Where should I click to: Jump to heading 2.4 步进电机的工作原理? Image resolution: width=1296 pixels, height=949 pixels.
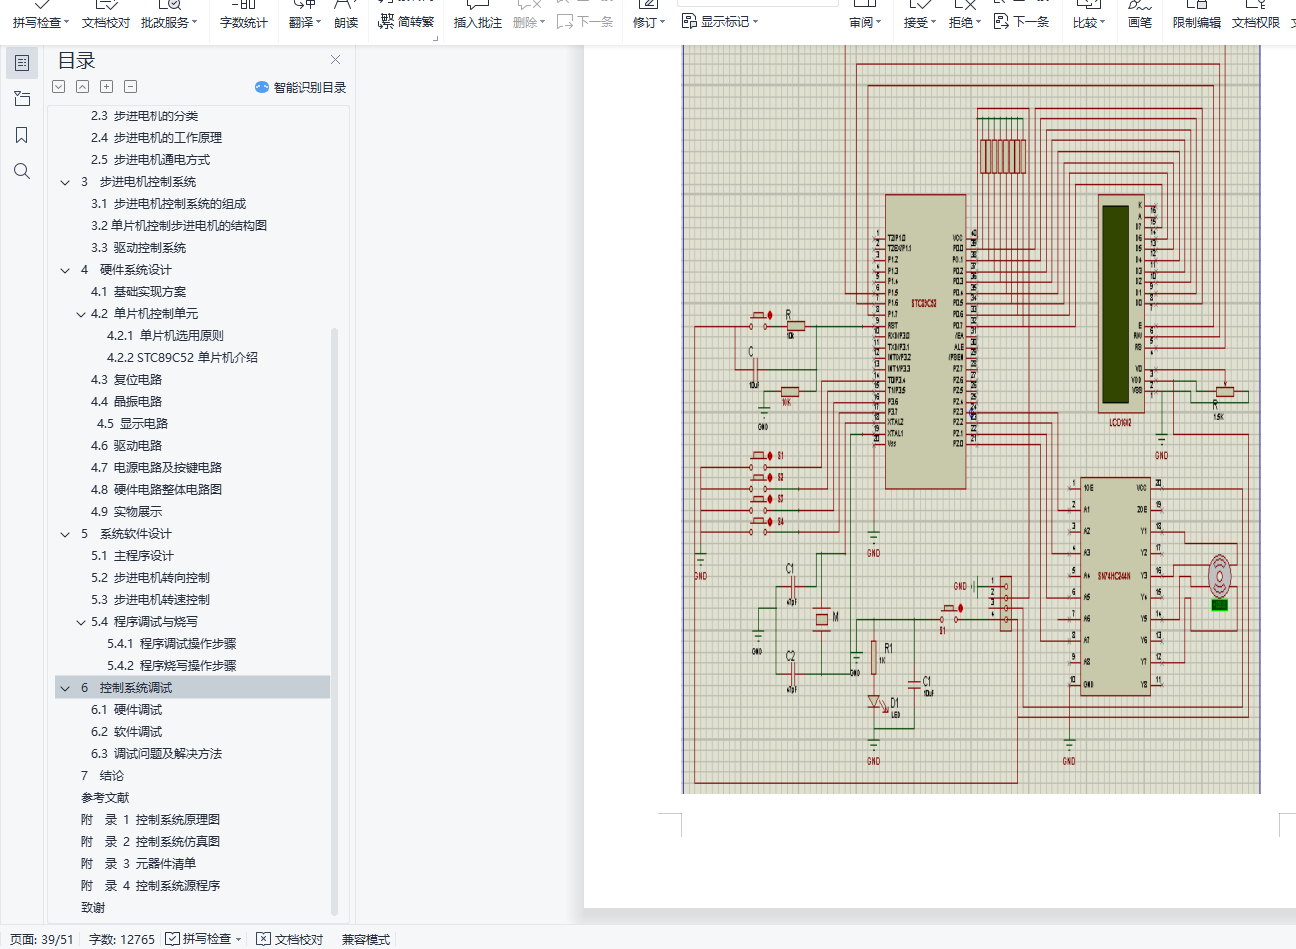[x=157, y=138]
